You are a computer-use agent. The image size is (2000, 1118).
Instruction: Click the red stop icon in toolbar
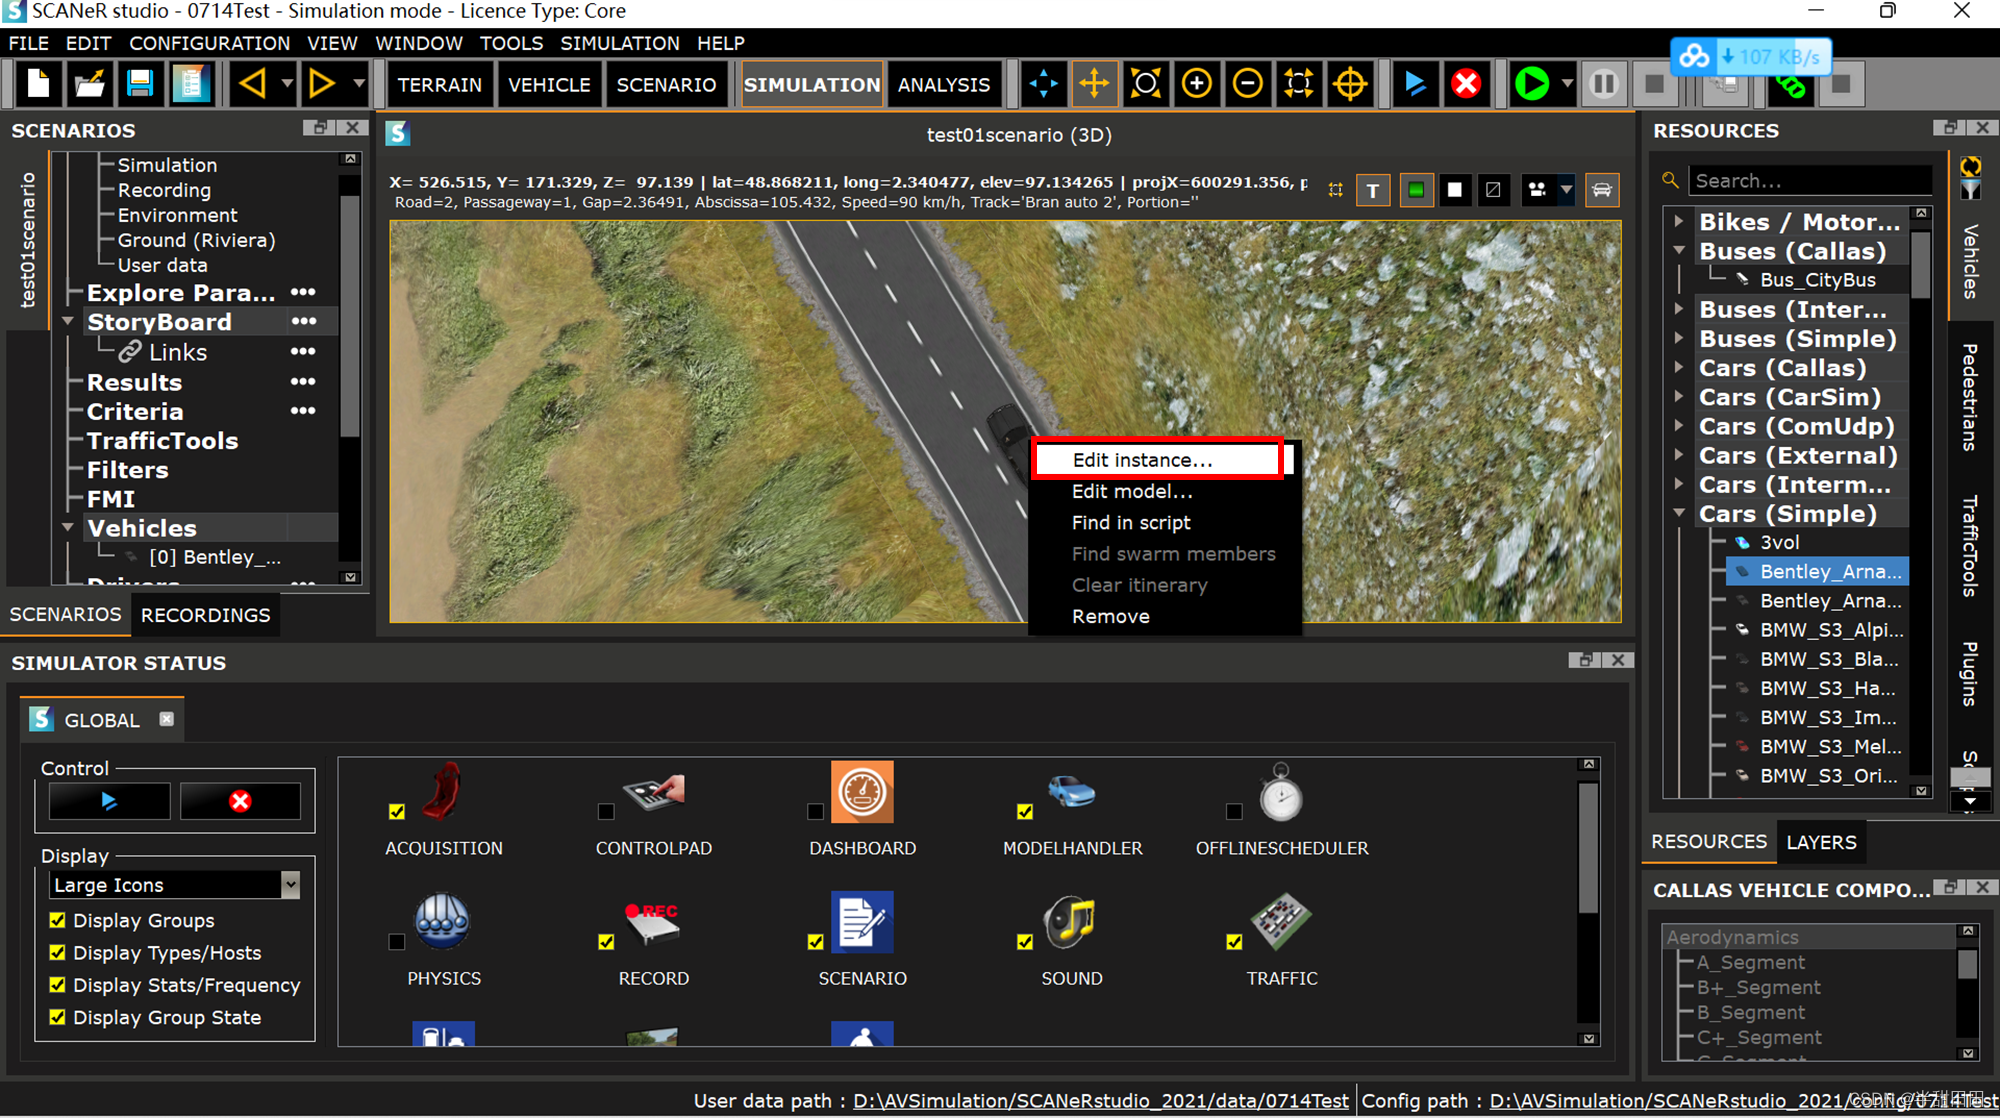coord(1466,84)
